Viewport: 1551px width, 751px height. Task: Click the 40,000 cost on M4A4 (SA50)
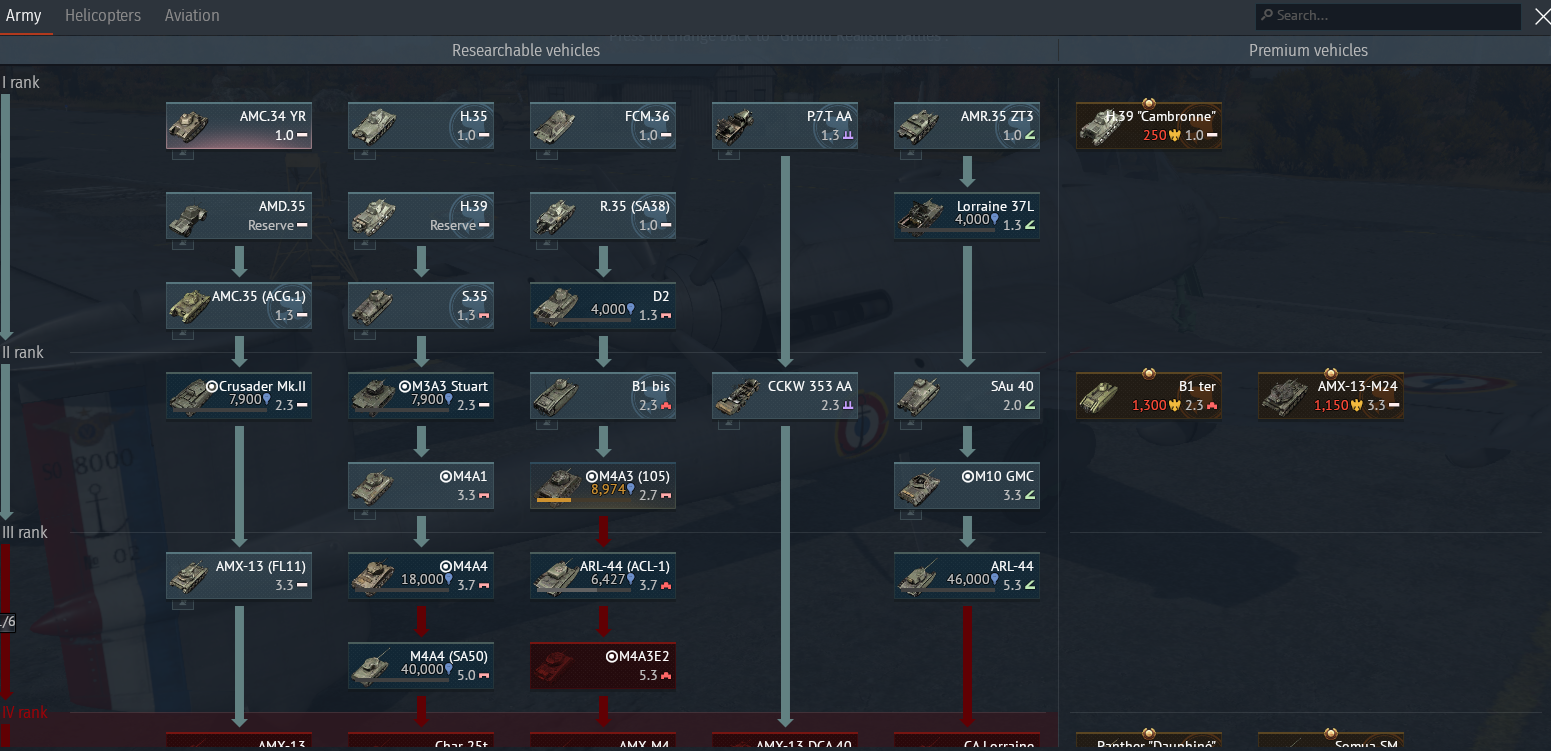click(x=422, y=669)
